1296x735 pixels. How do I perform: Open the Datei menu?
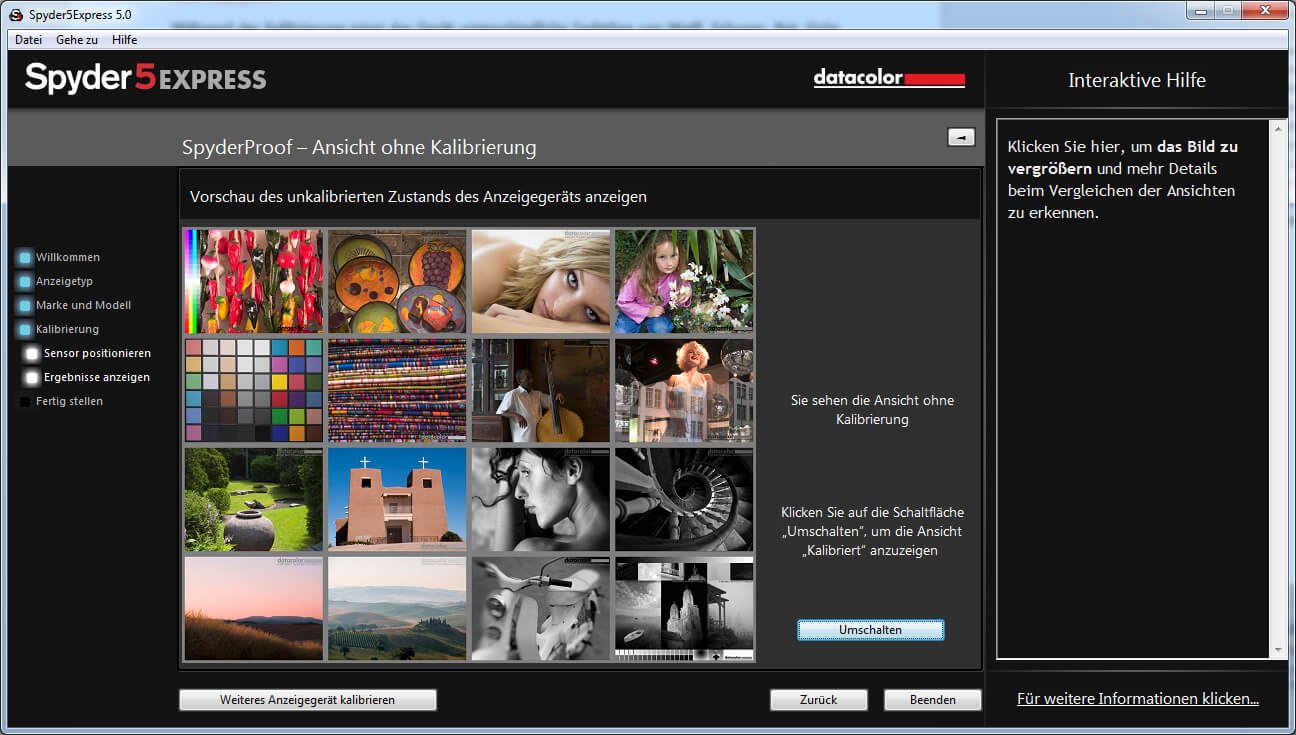pyautogui.click(x=28, y=40)
